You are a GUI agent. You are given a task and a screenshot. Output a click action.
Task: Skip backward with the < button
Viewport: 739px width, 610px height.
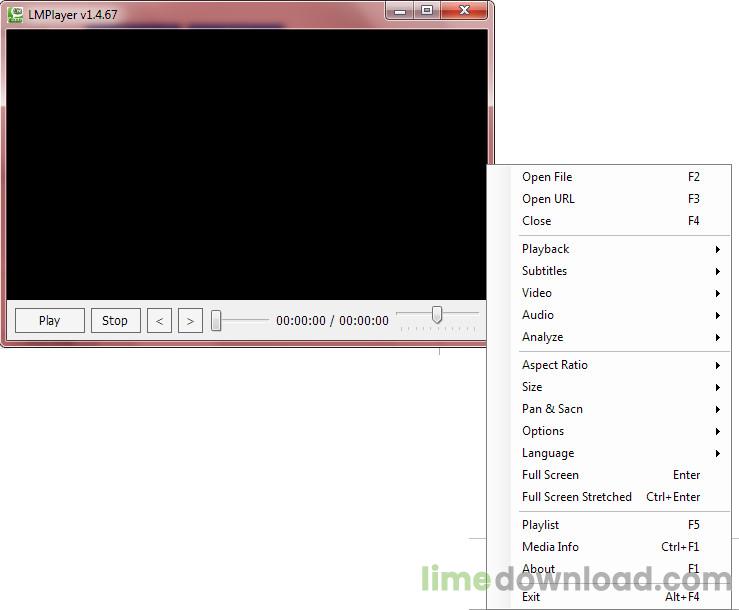(x=159, y=321)
